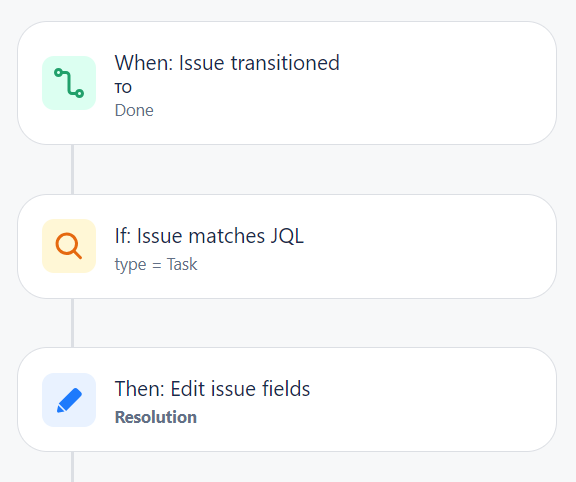Open the "When: Issue transitioned" title
The width and height of the screenshot is (576, 482).
click(227, 63)
